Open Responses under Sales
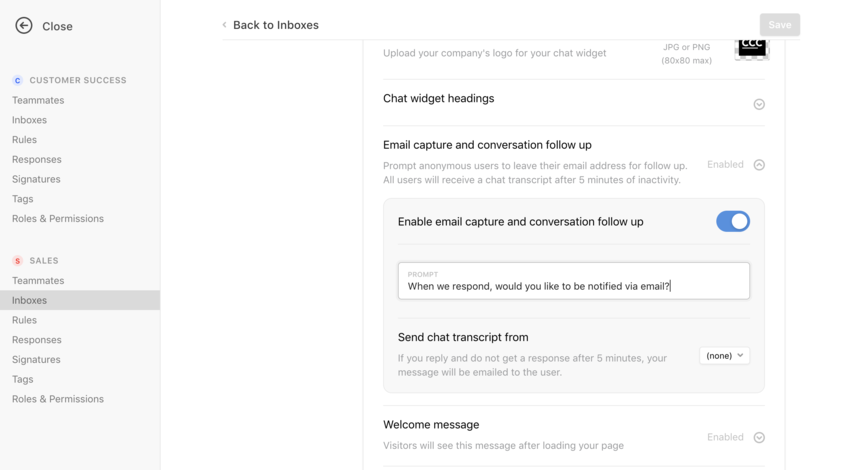 37,339
